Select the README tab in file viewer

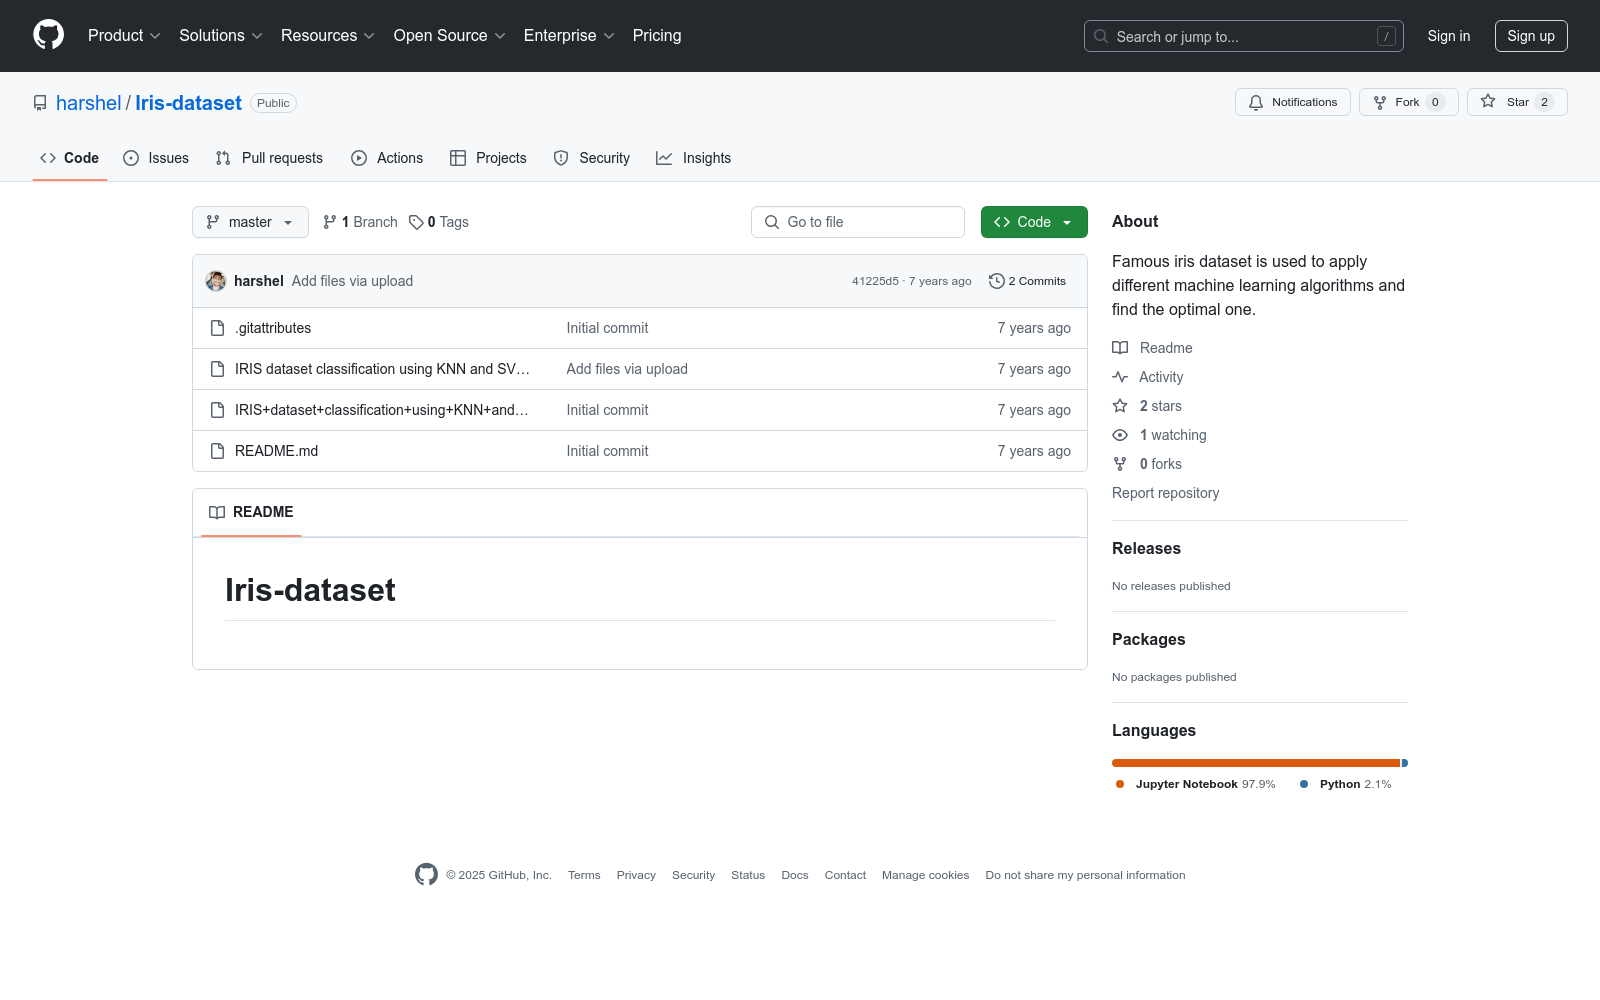coord(251,512)
